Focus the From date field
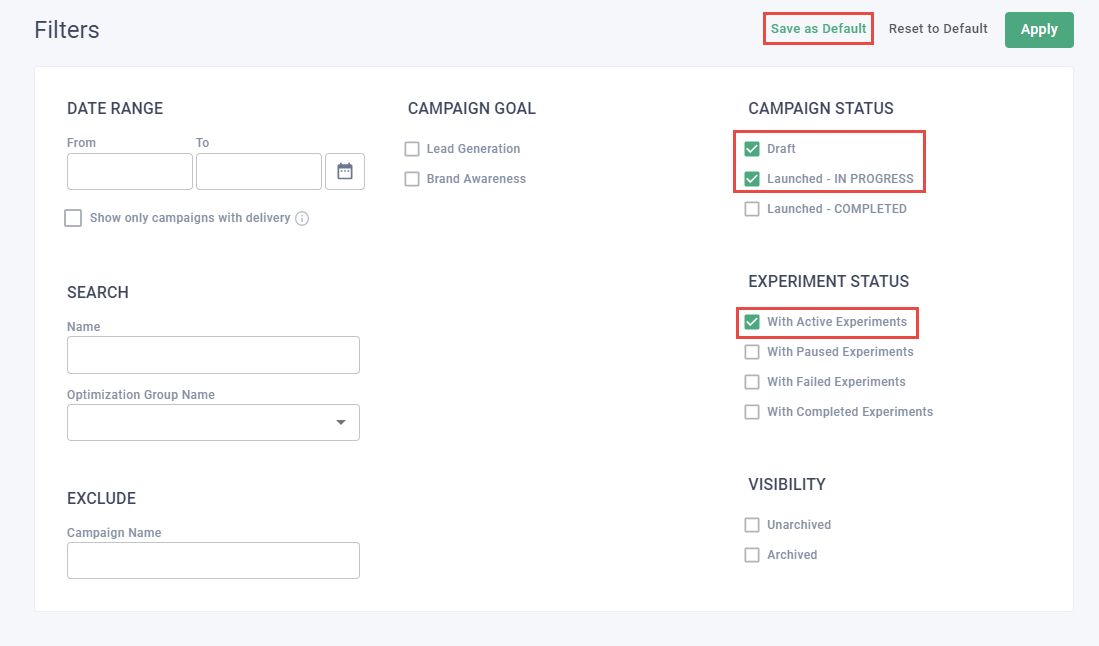The width and height of the screenshot is (1099, 646). tap(130, 172)
